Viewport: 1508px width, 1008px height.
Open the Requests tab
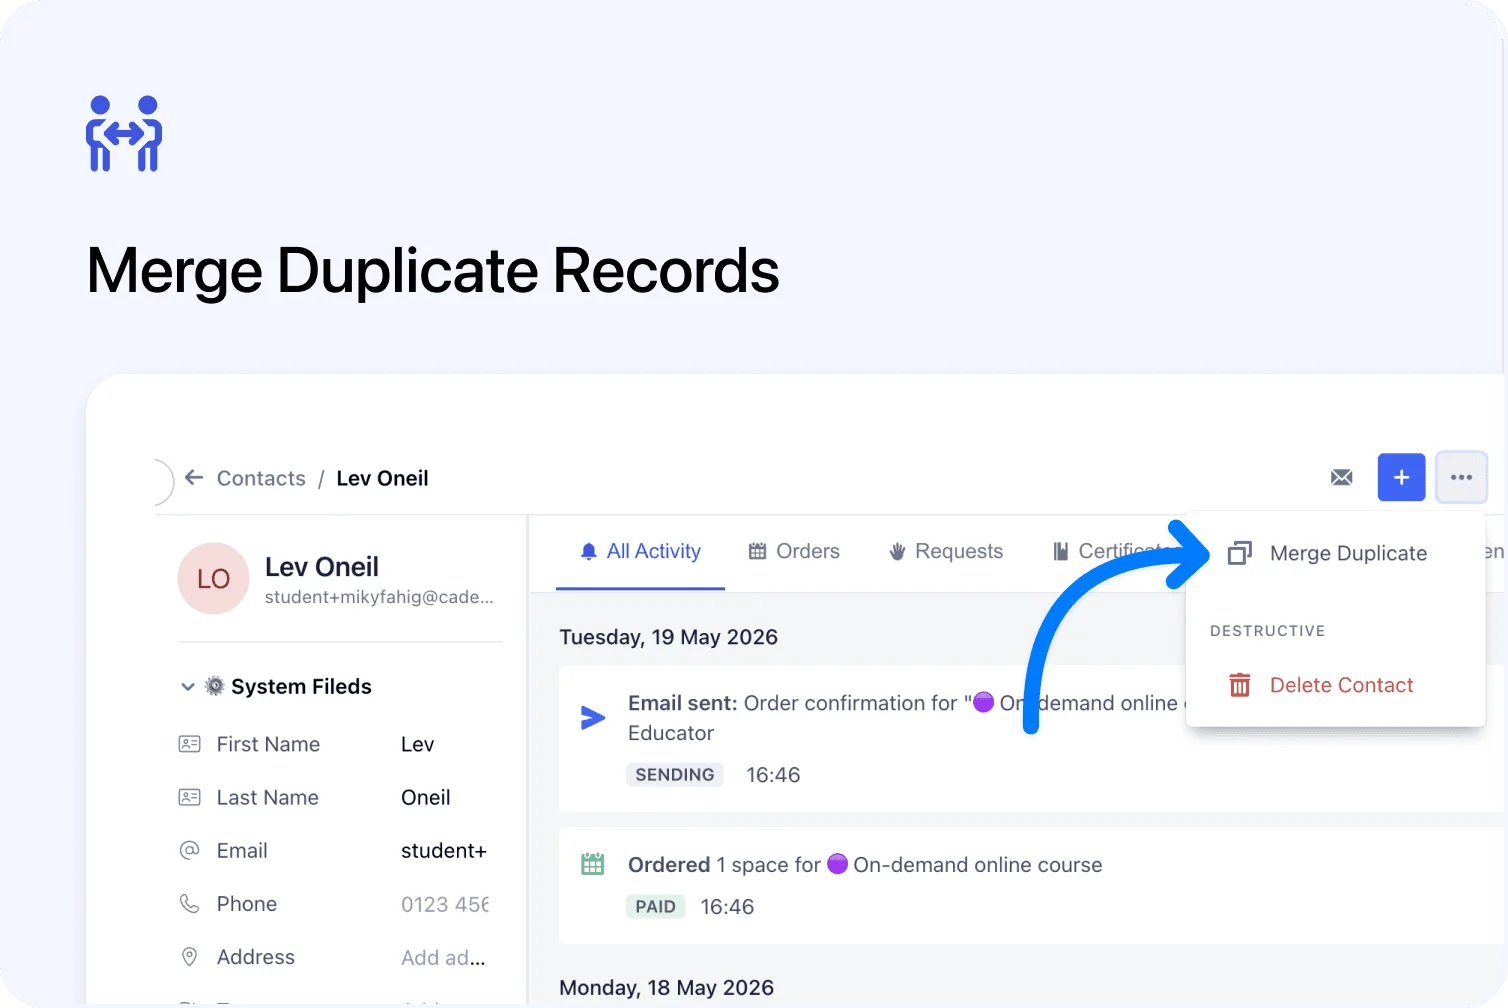pos(946,551)
